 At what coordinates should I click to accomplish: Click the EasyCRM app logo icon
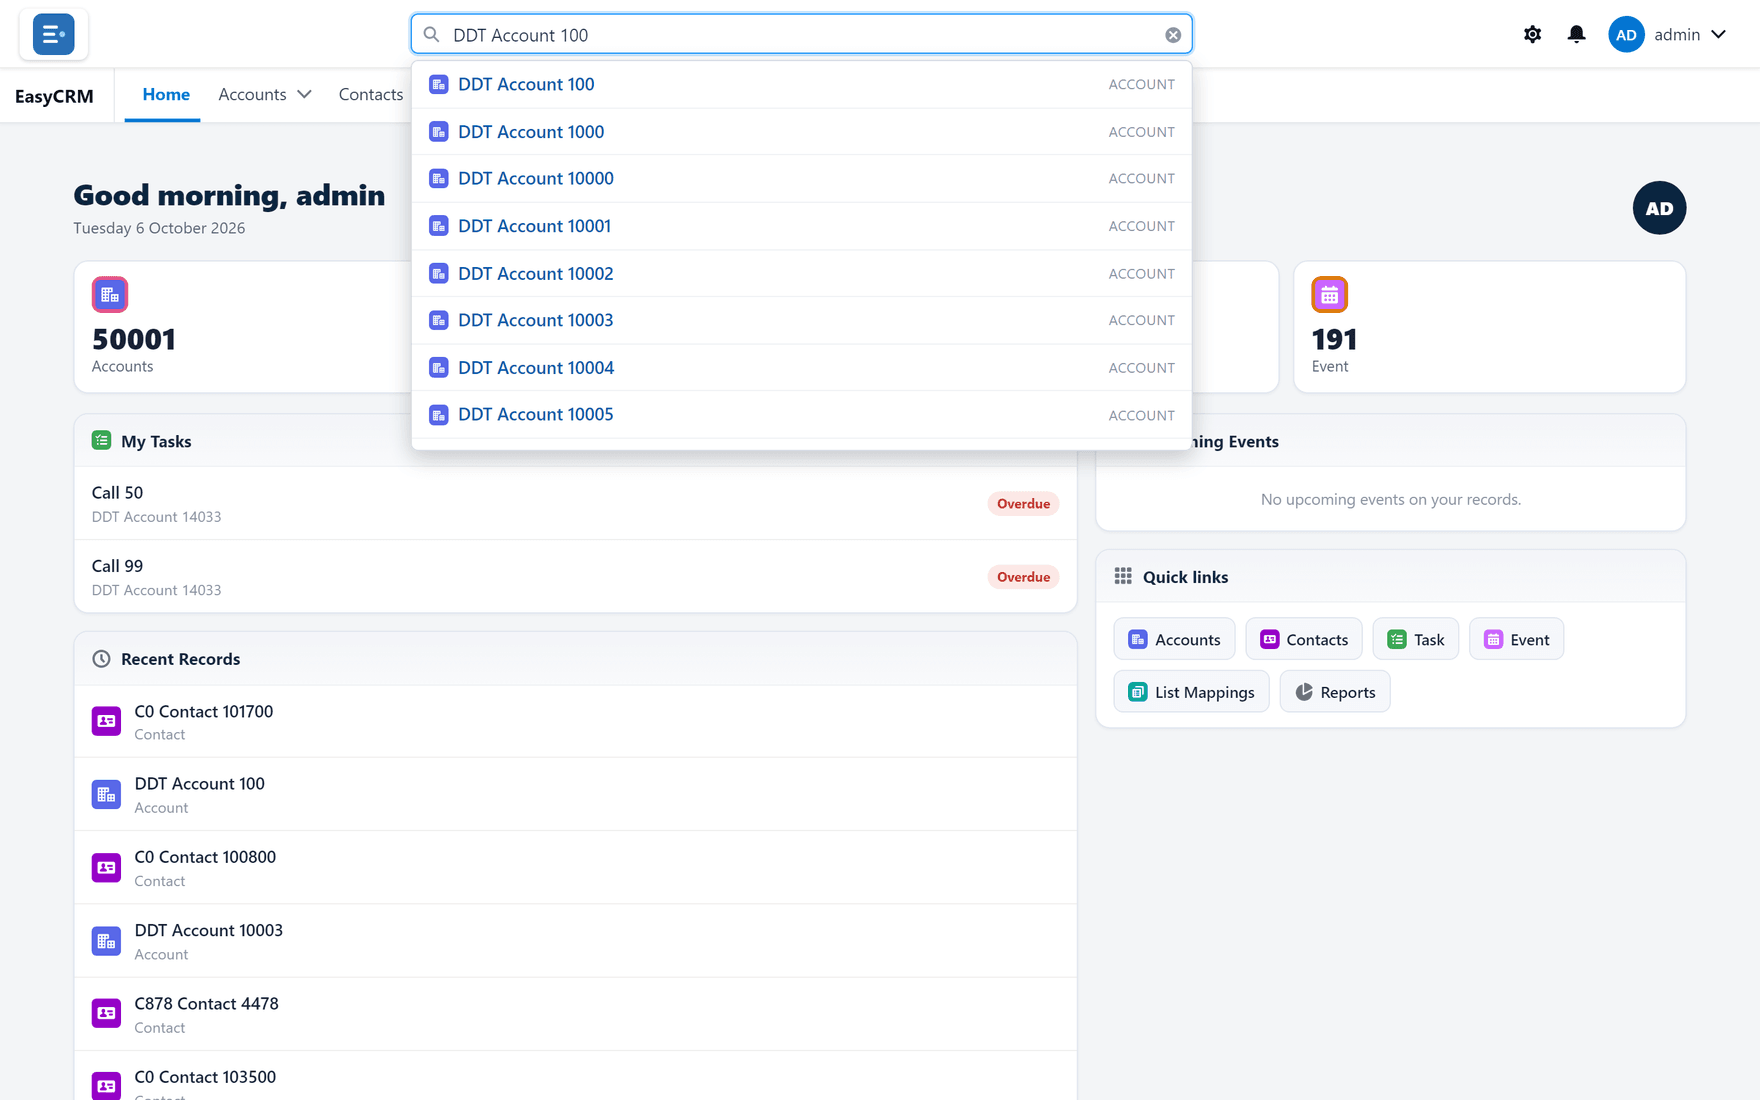point(53,34)
